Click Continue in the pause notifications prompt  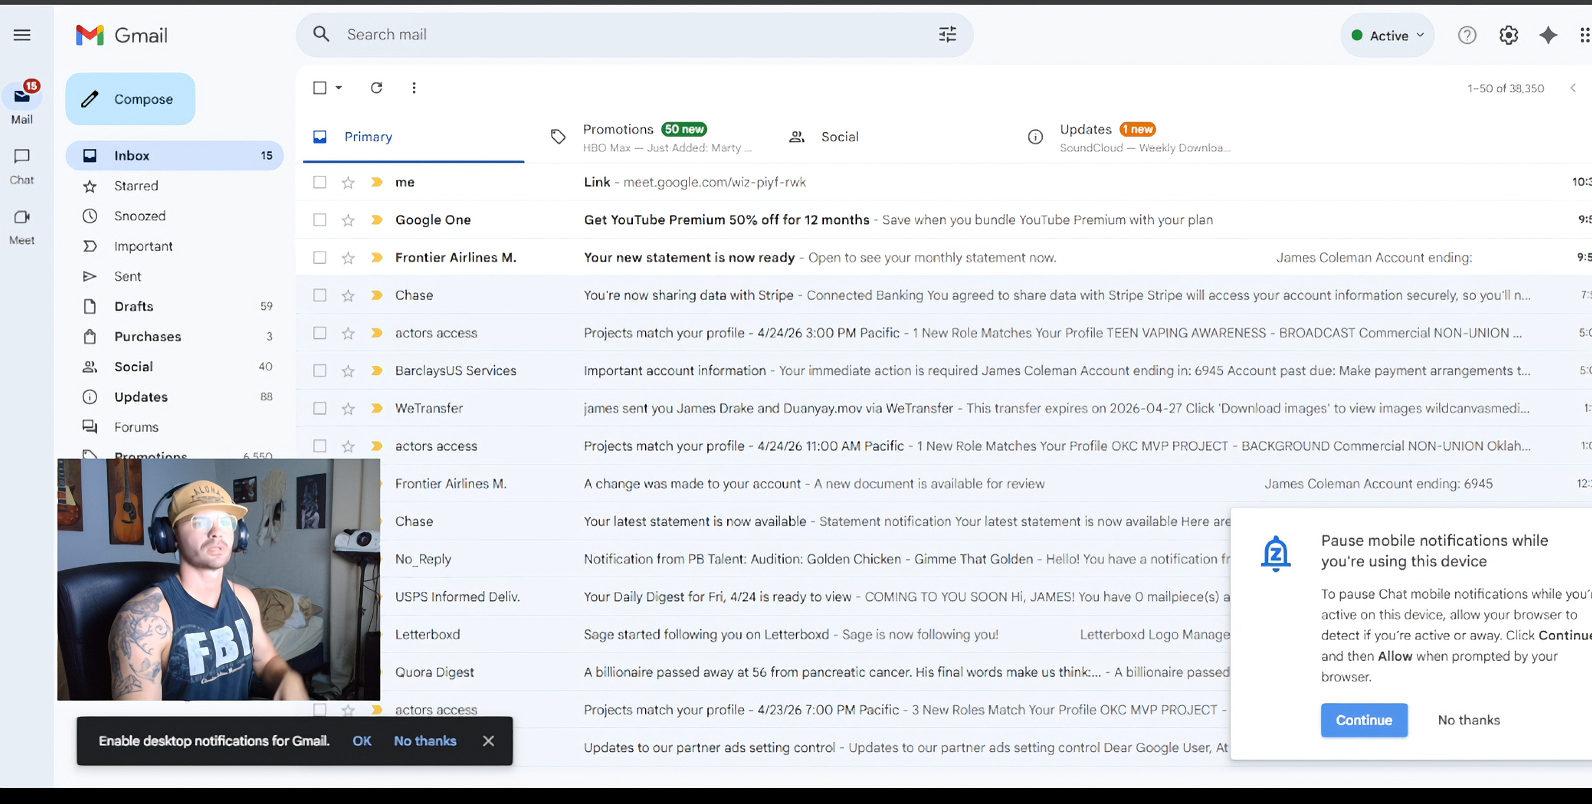tap(1364, 720)
